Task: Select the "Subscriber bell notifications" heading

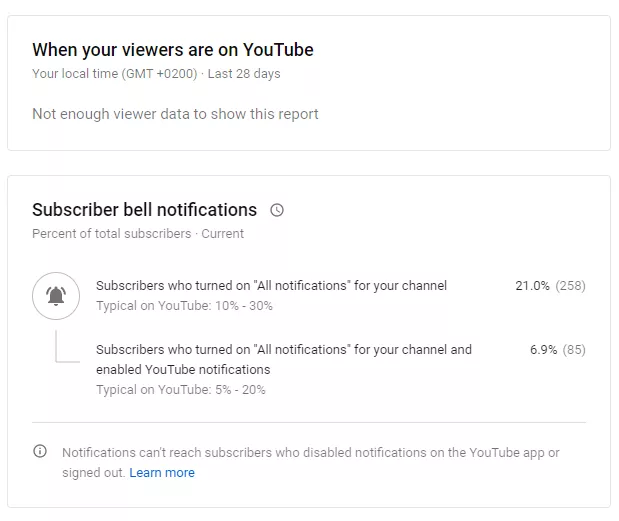Action: tap(144, 210)
